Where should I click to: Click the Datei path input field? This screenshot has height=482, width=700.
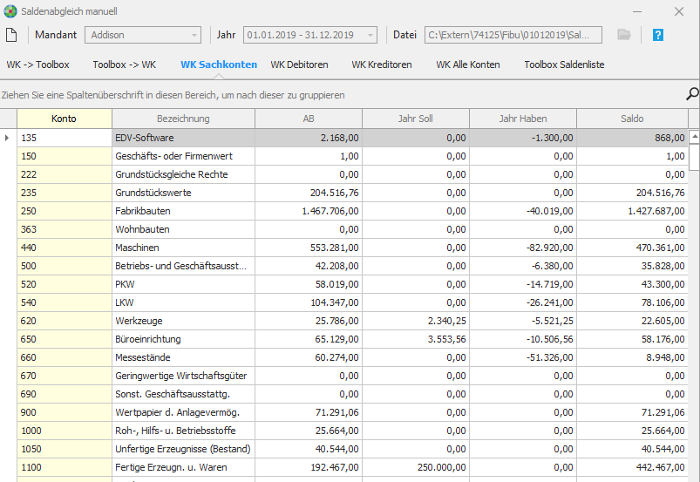coord(513,35)
